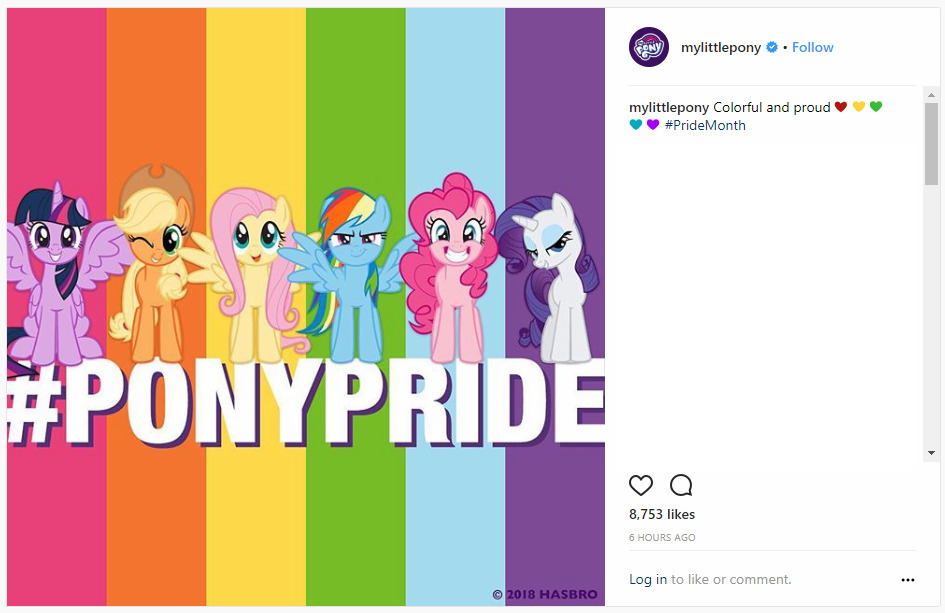Click the speech bubble comment icon
Screen dimensions: 945x613
point(681,486)
